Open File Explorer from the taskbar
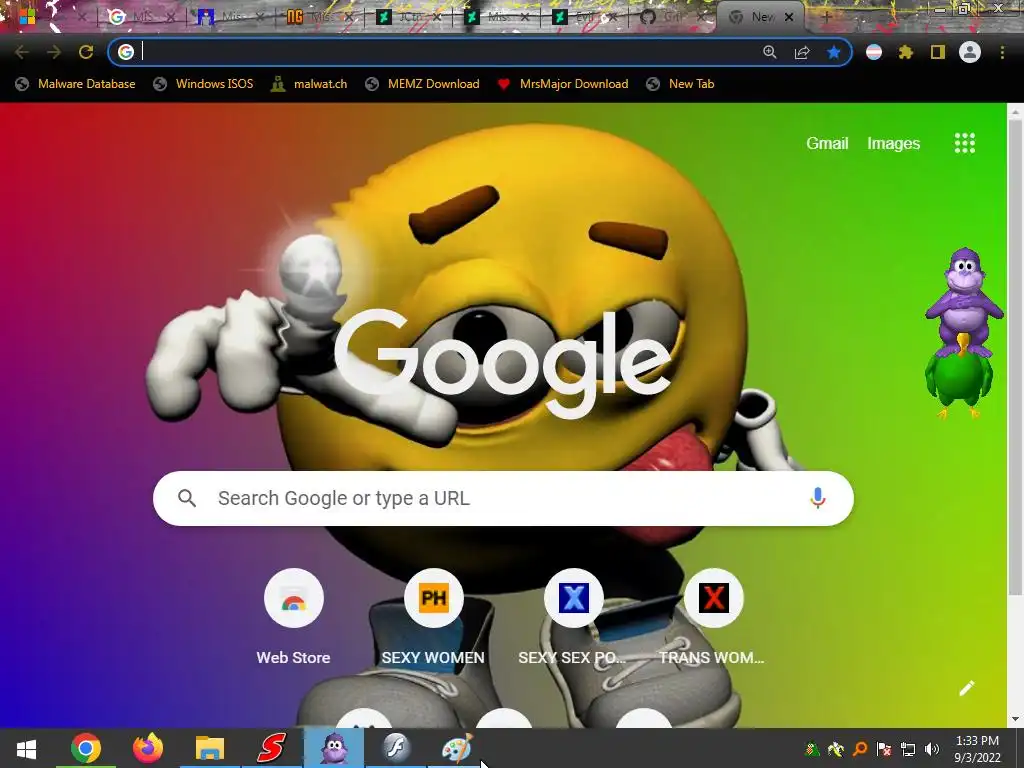 click(x=210, y=748)
